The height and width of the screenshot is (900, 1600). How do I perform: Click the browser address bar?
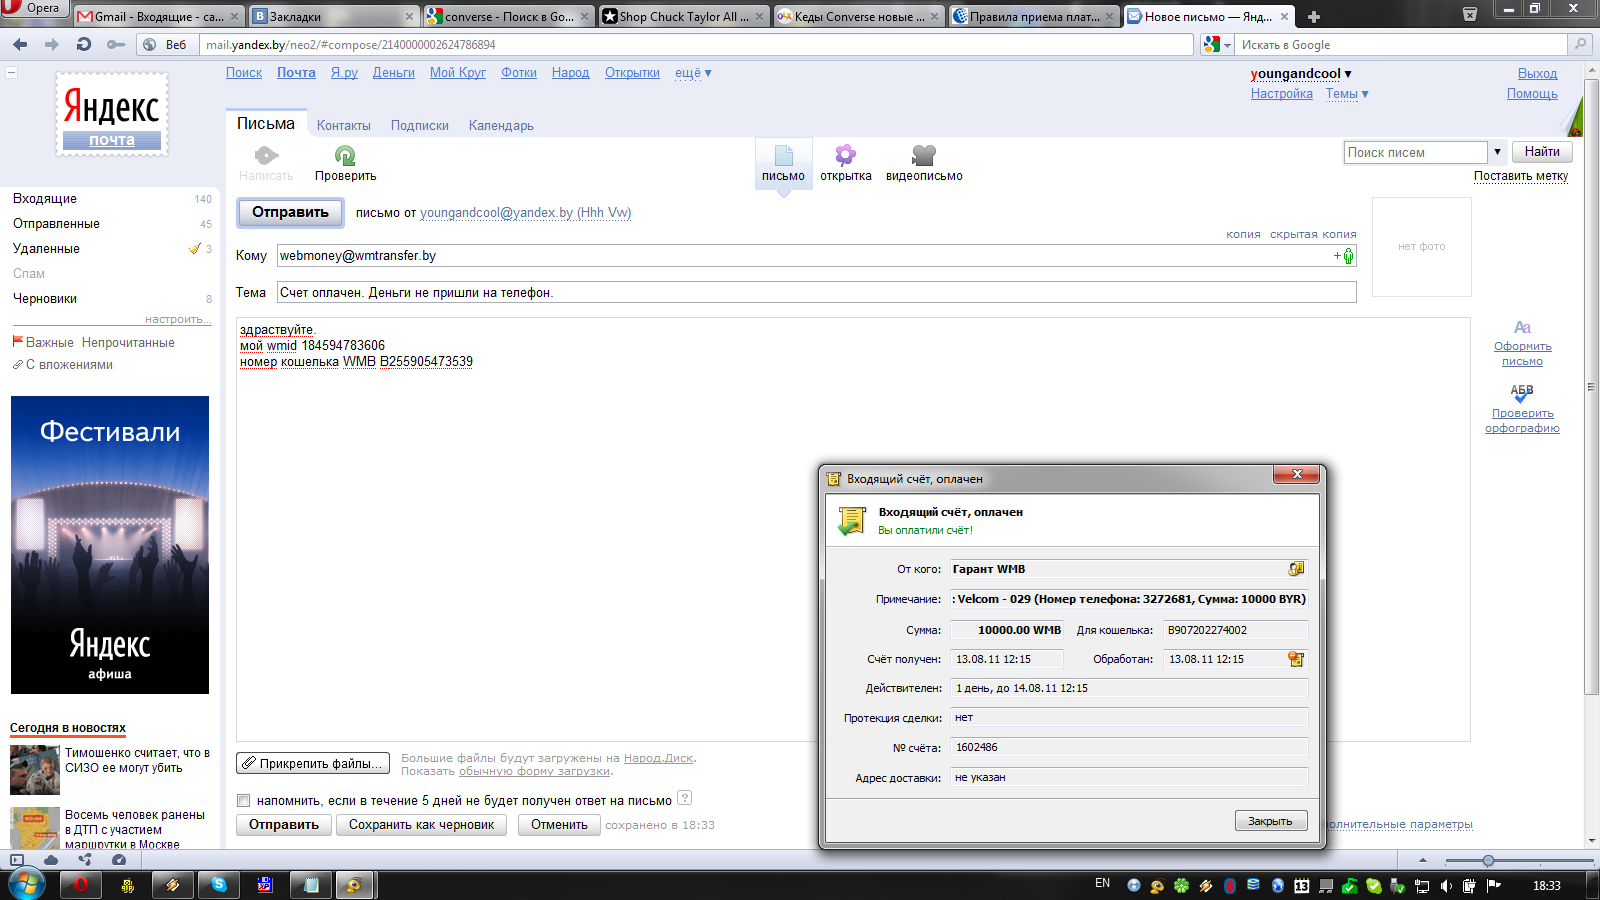(697, 45)
